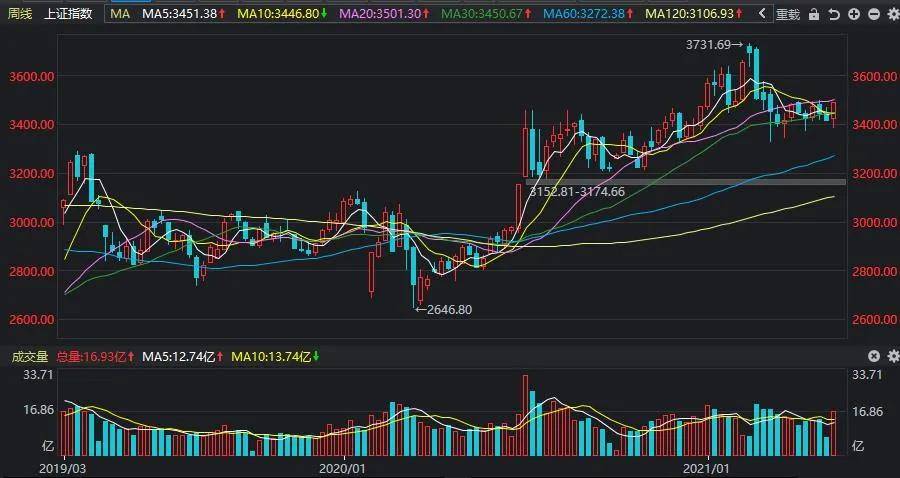
Task: Close the volume panel with X icon
Action: click(874, 356)
